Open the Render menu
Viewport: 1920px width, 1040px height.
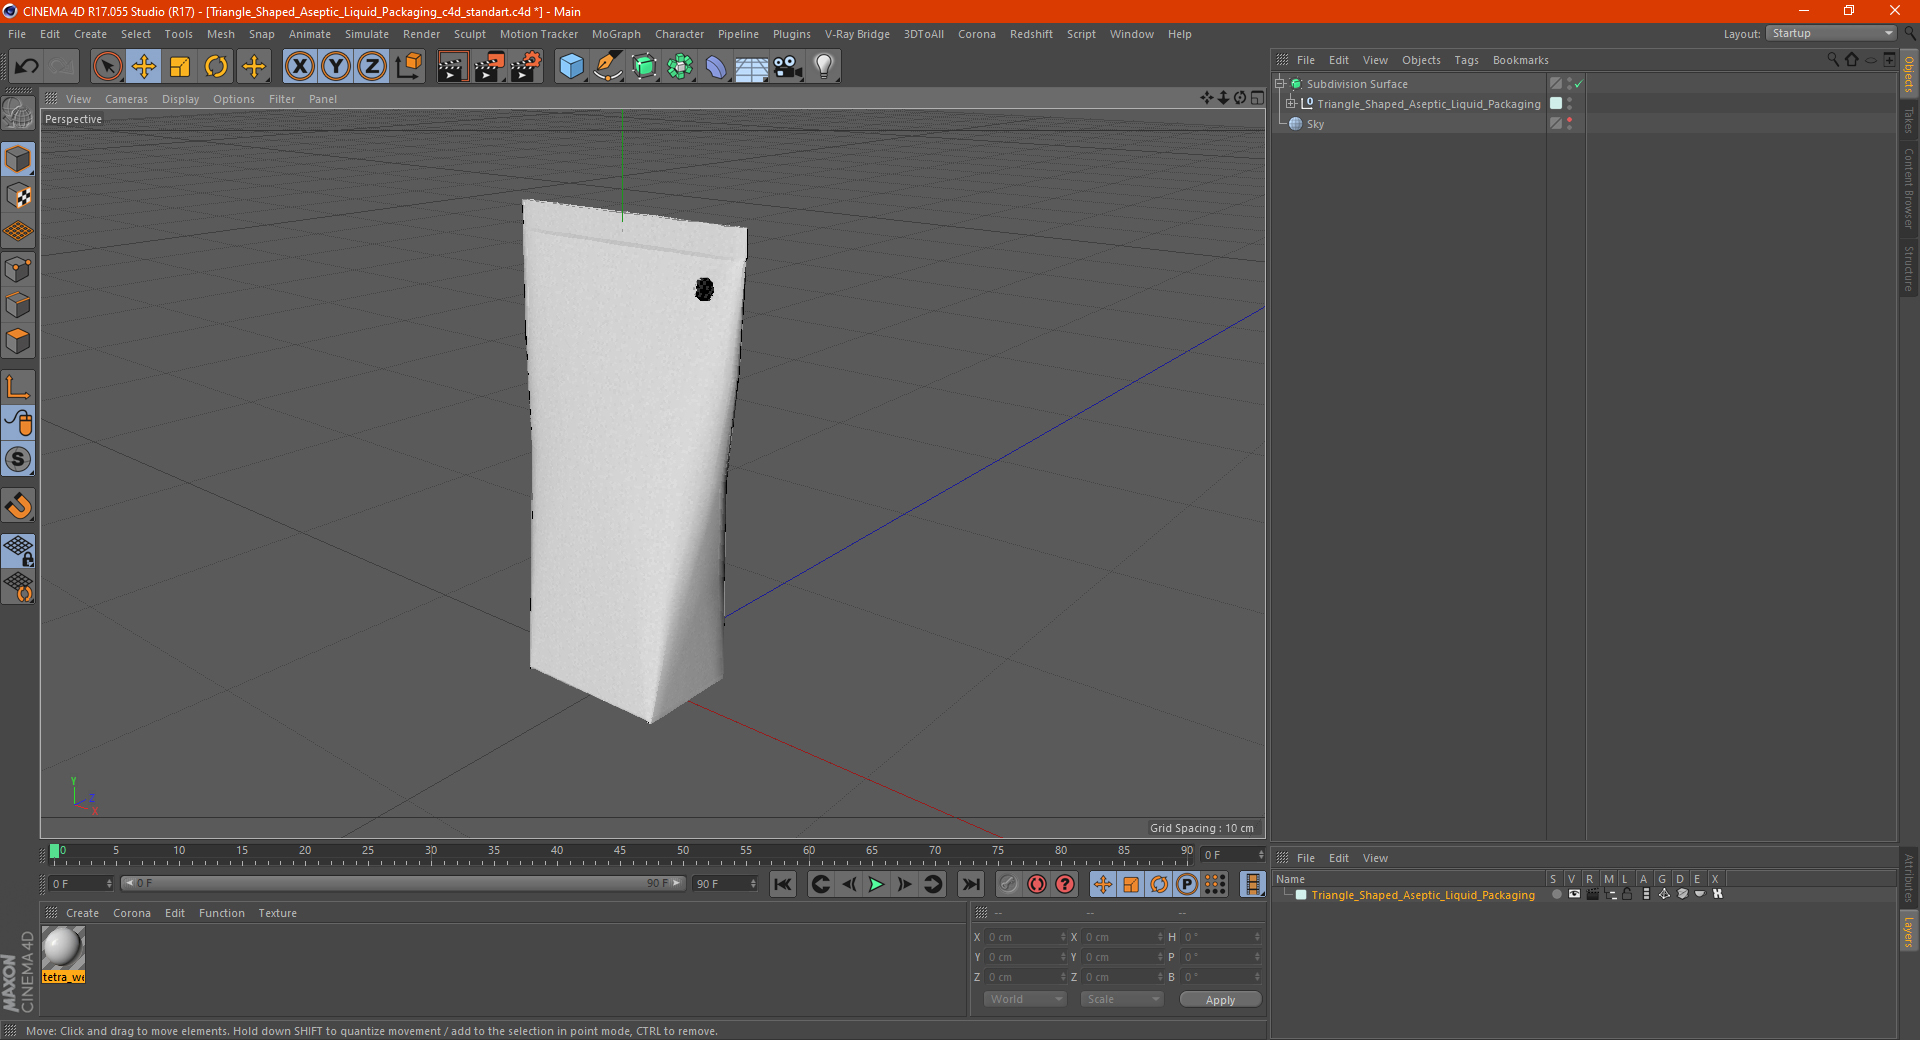pyautogui.click(x=421, y=34)
